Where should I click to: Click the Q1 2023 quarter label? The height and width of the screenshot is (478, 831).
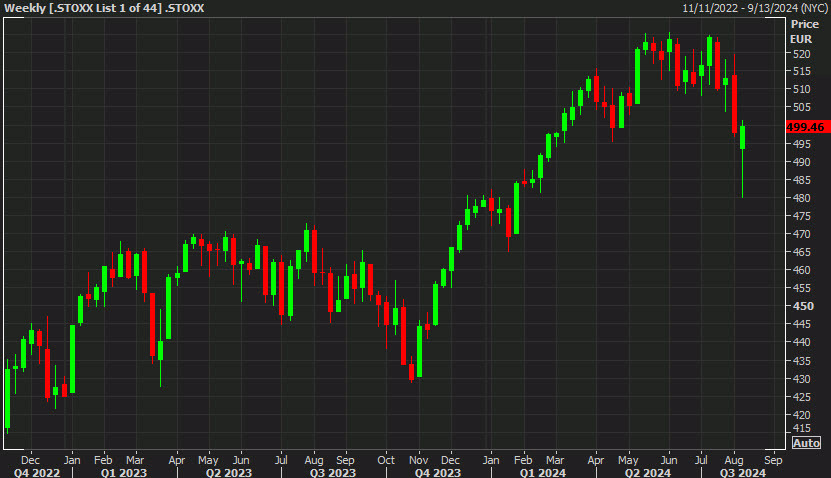[x=123, y=472]
